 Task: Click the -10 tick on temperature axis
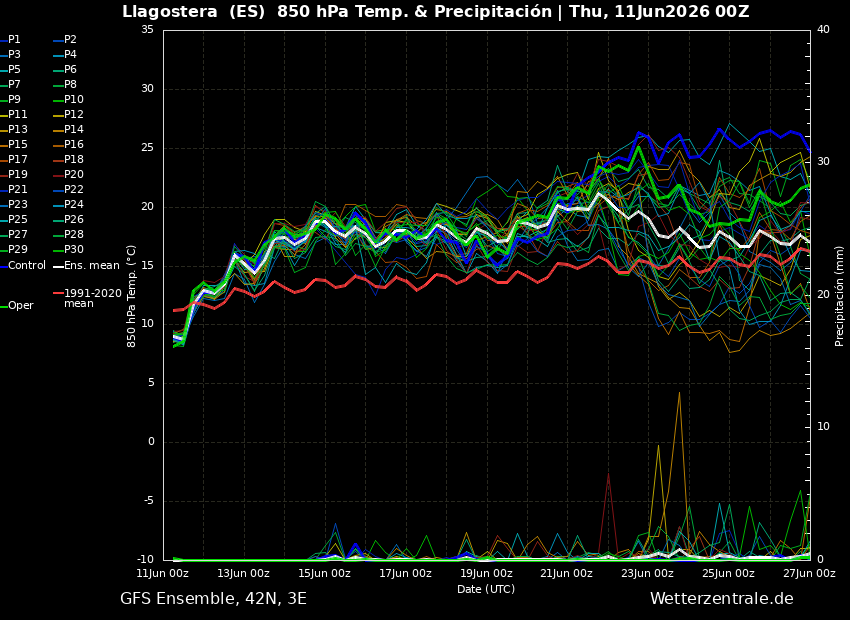[x=144, y=559]
